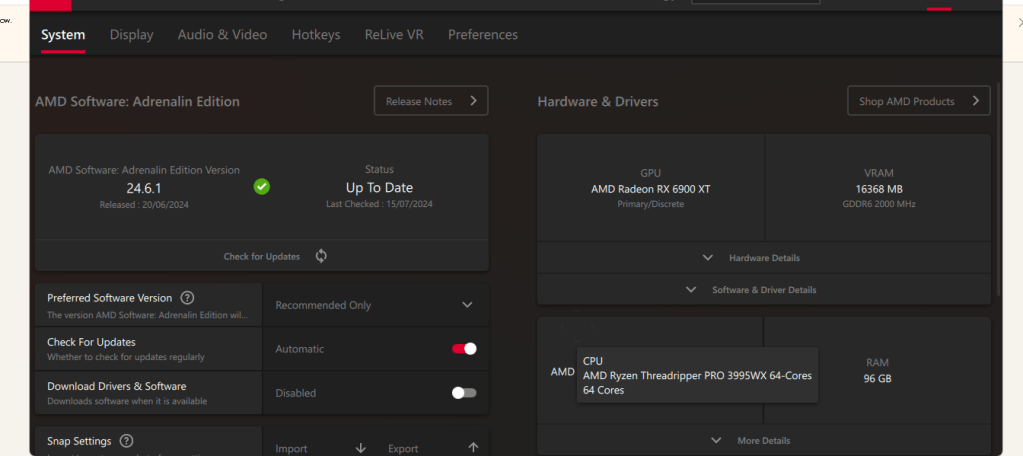Select the ReLive VR tab
Viewport: 1023px width, 456px height.
click(x=394, y=35)
